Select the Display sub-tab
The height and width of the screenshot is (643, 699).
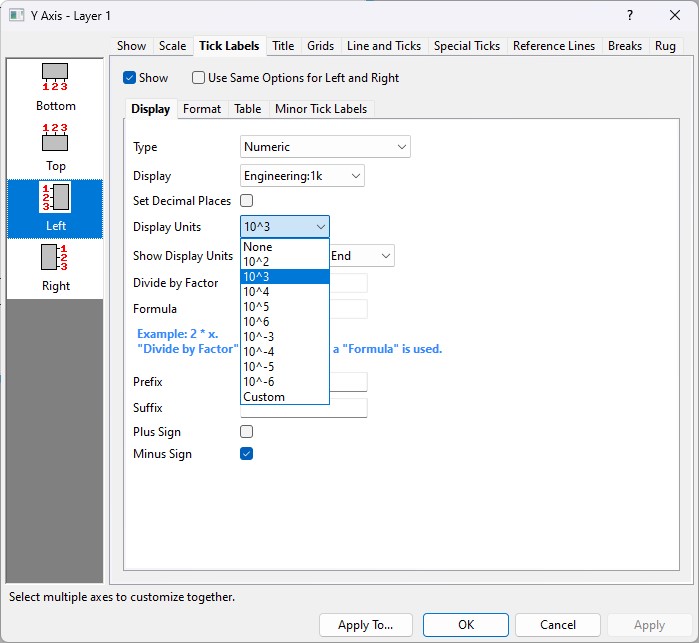click(151, 109)
